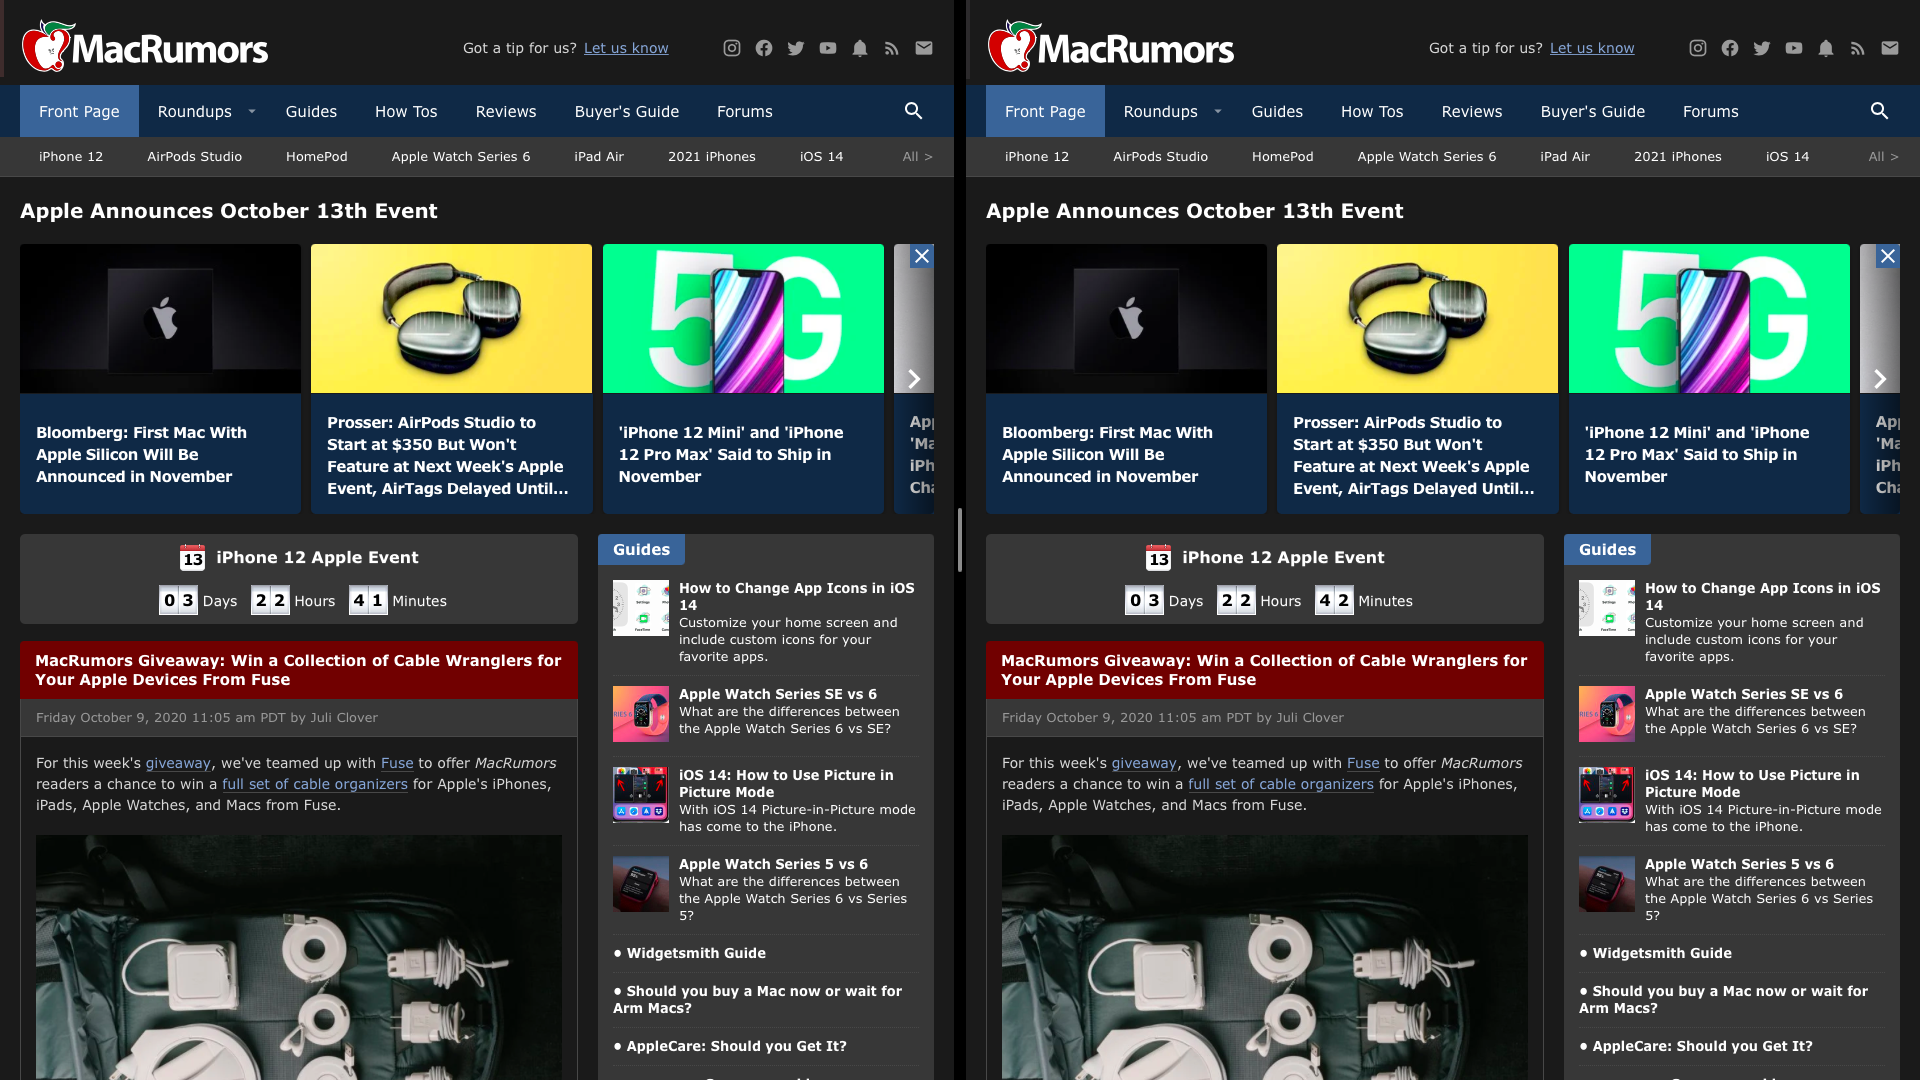Advance carousel with next arrow, left window
Image resolution: width=1920 pixels, height=1080 pixels.
(913, 379)
